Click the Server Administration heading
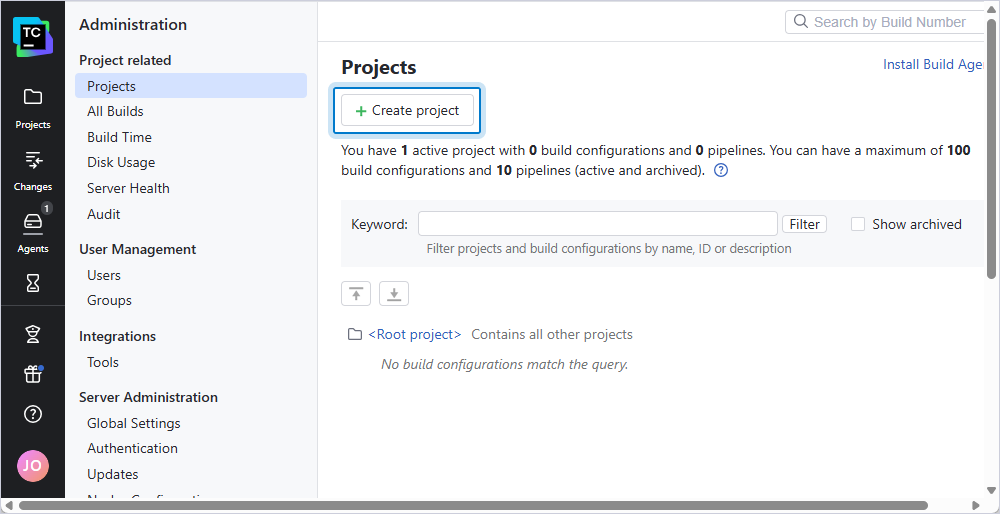The height and width of the screenshot is (514, 1000). pos(149,397)
